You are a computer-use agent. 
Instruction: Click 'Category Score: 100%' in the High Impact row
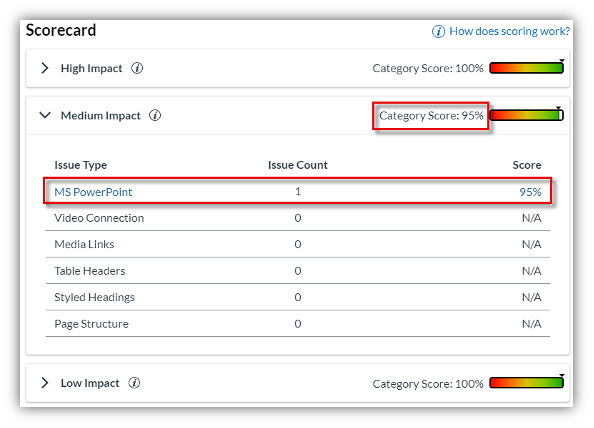coord(428,68)
